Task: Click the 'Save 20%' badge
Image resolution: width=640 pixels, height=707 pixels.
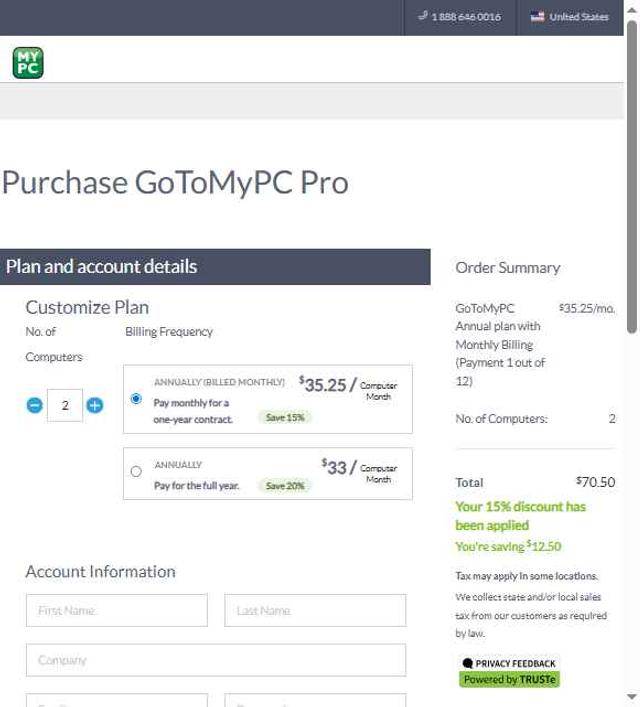Action: 285,486
